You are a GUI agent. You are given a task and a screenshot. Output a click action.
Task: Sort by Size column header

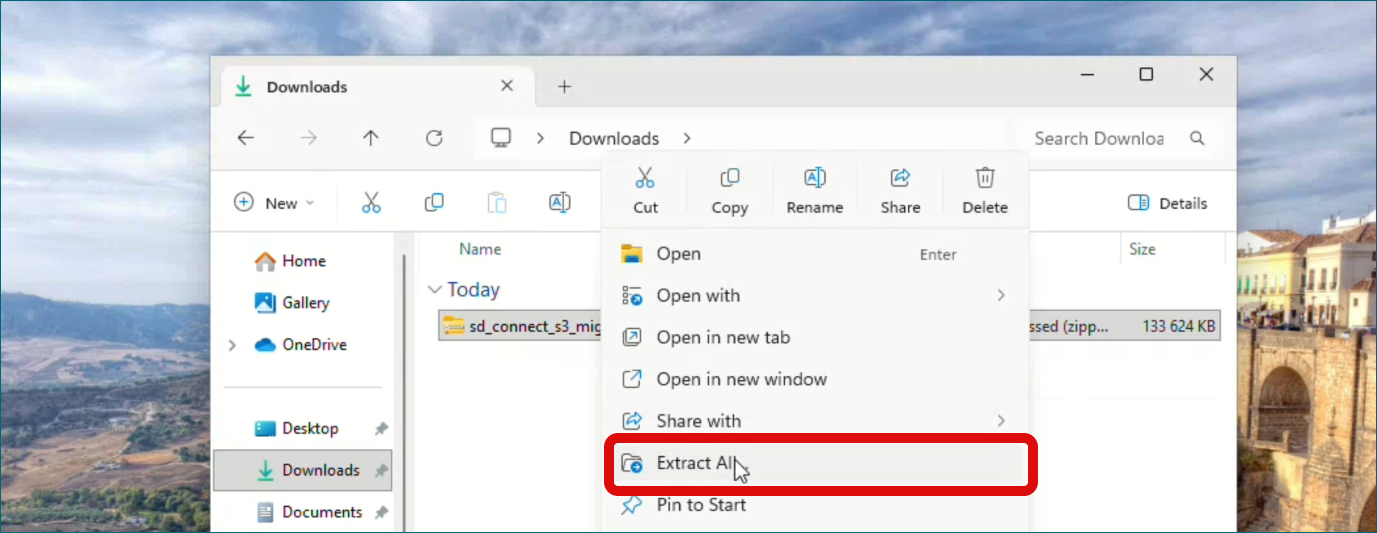pyautogui.click(x=1142, y=249)
